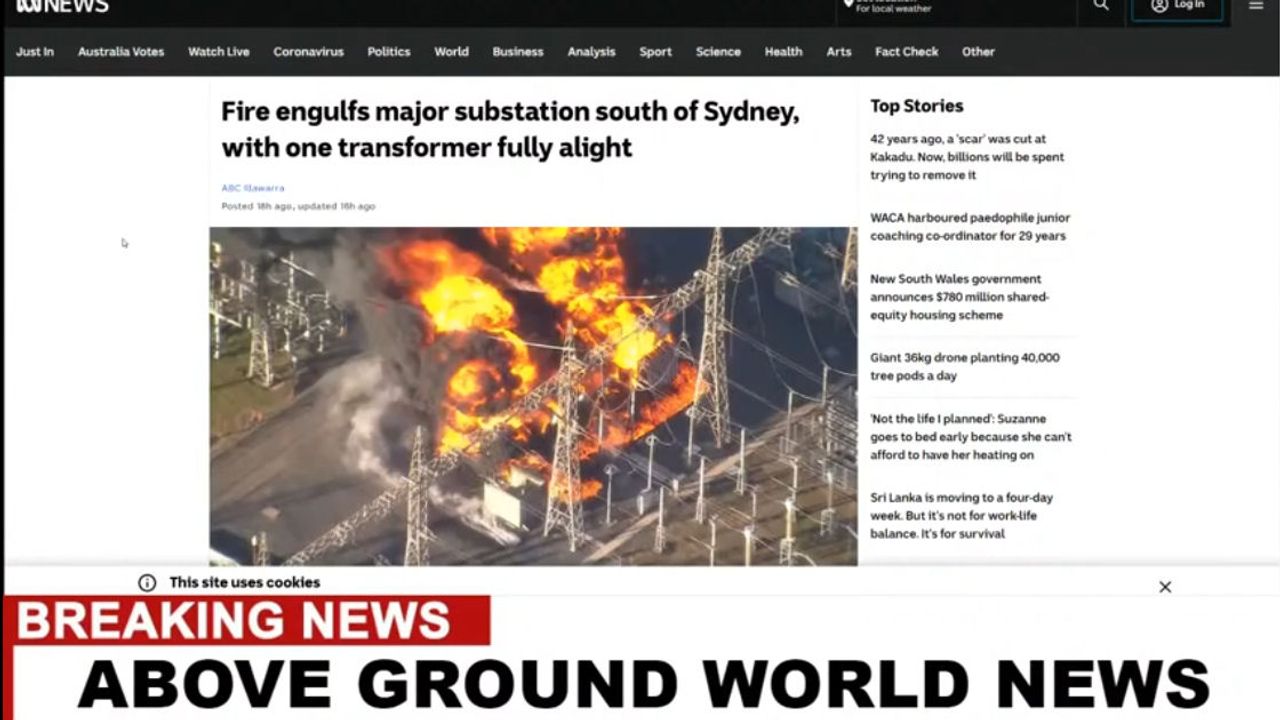Open the Fact Check section
1280x720 pixels.
906,52
